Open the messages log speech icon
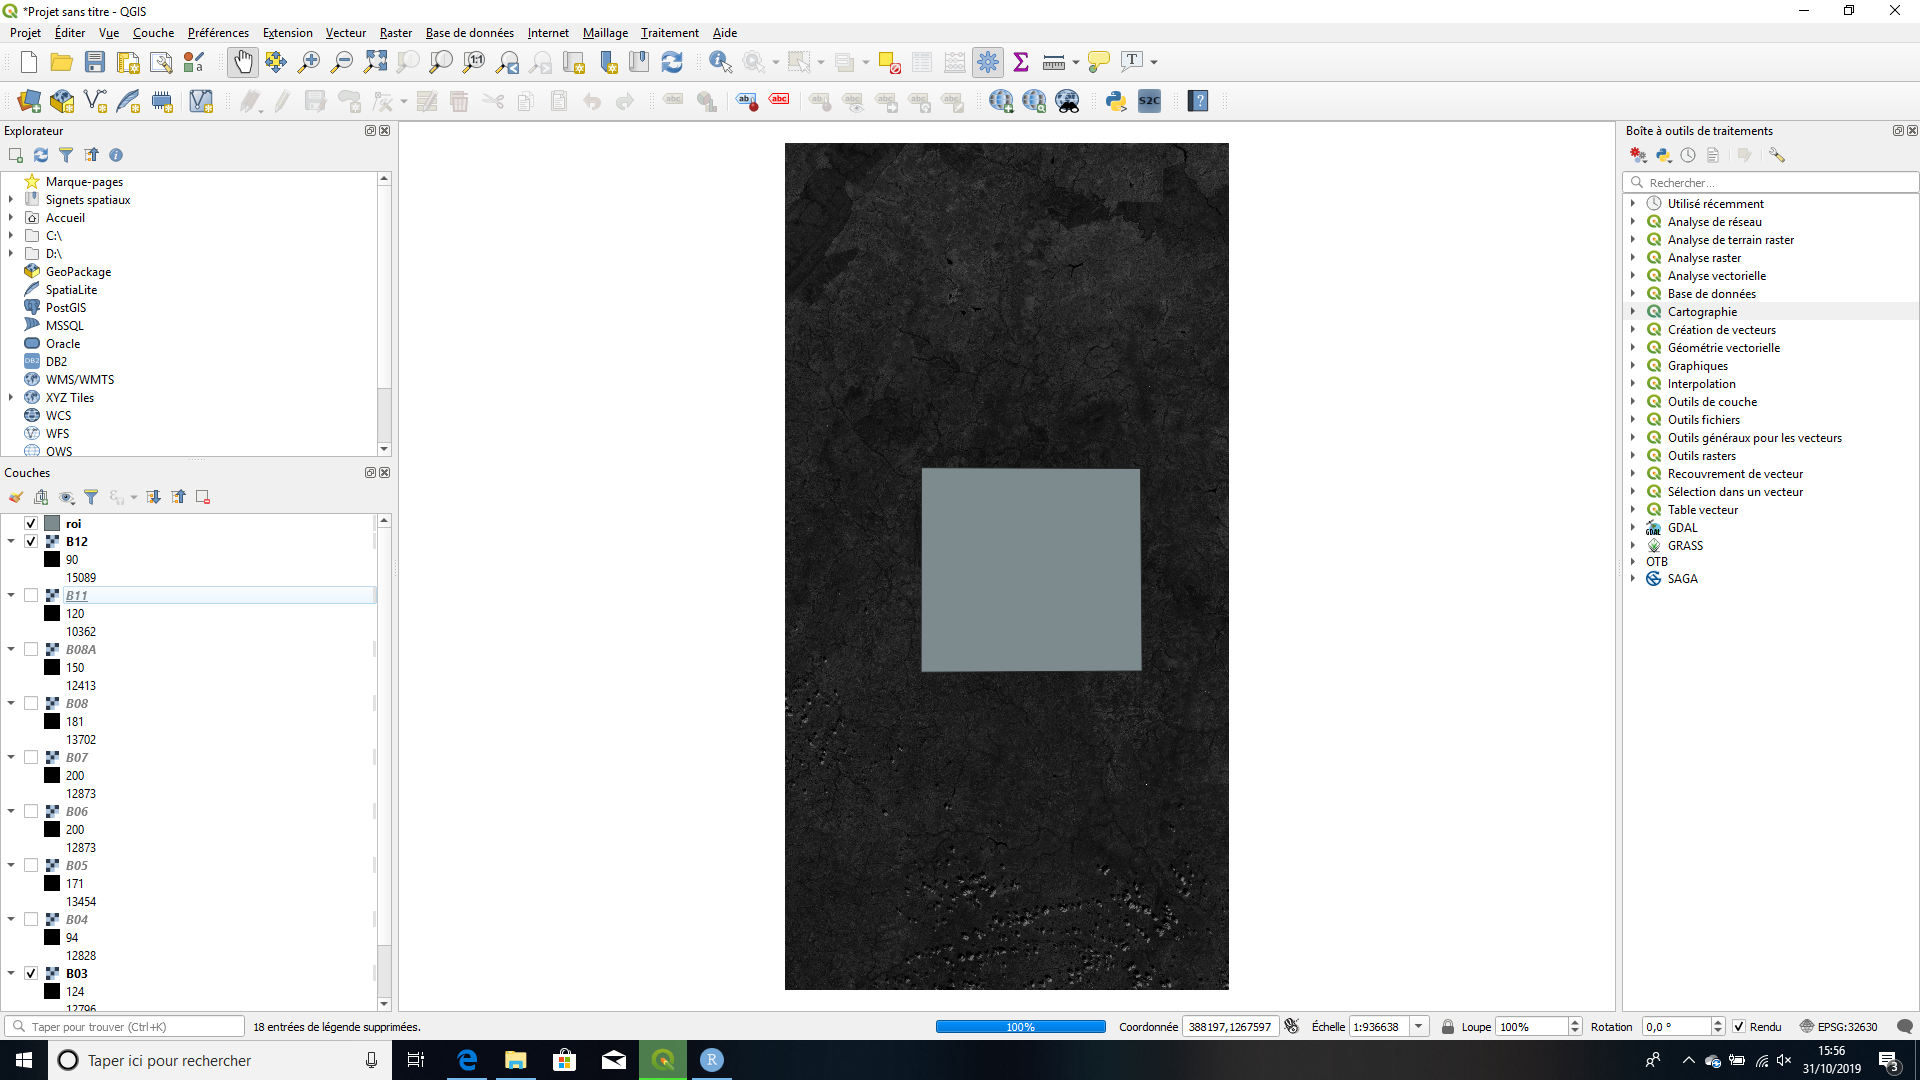This screenshot has height=1080, width=1920. (x=1905, y=1027)
